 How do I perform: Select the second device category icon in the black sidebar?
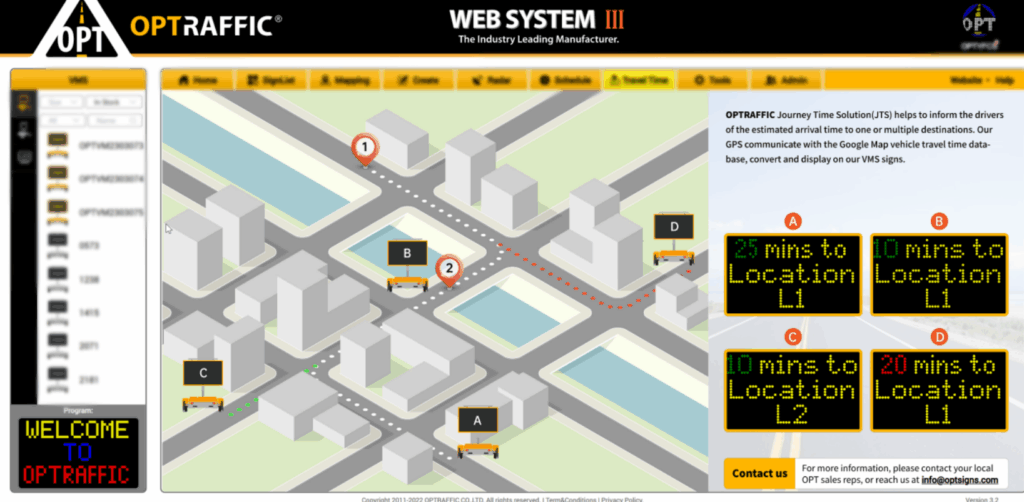click(24, 129)
